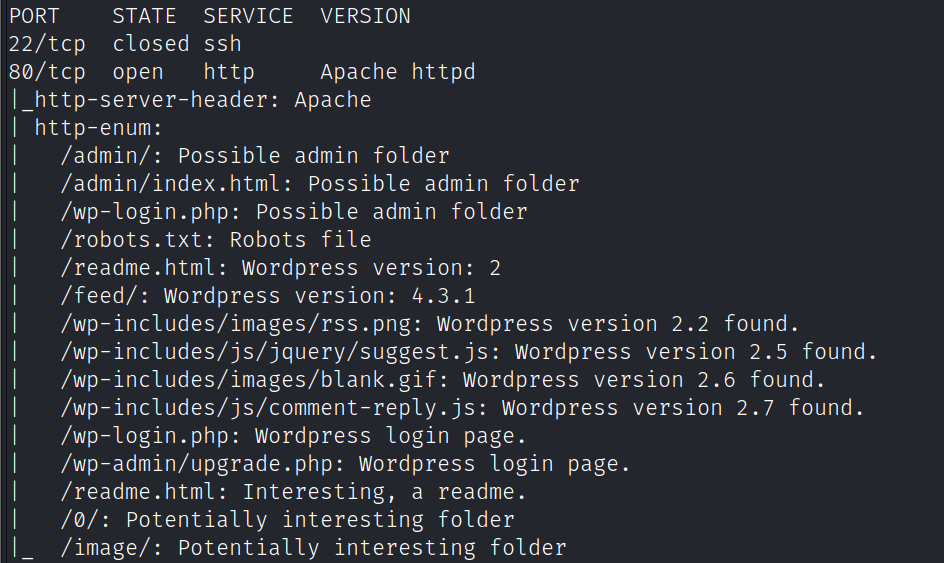The width and height of the screenshot is (944, 563).
Task: Click the /image/ folder path
Action: coord(111,548)
